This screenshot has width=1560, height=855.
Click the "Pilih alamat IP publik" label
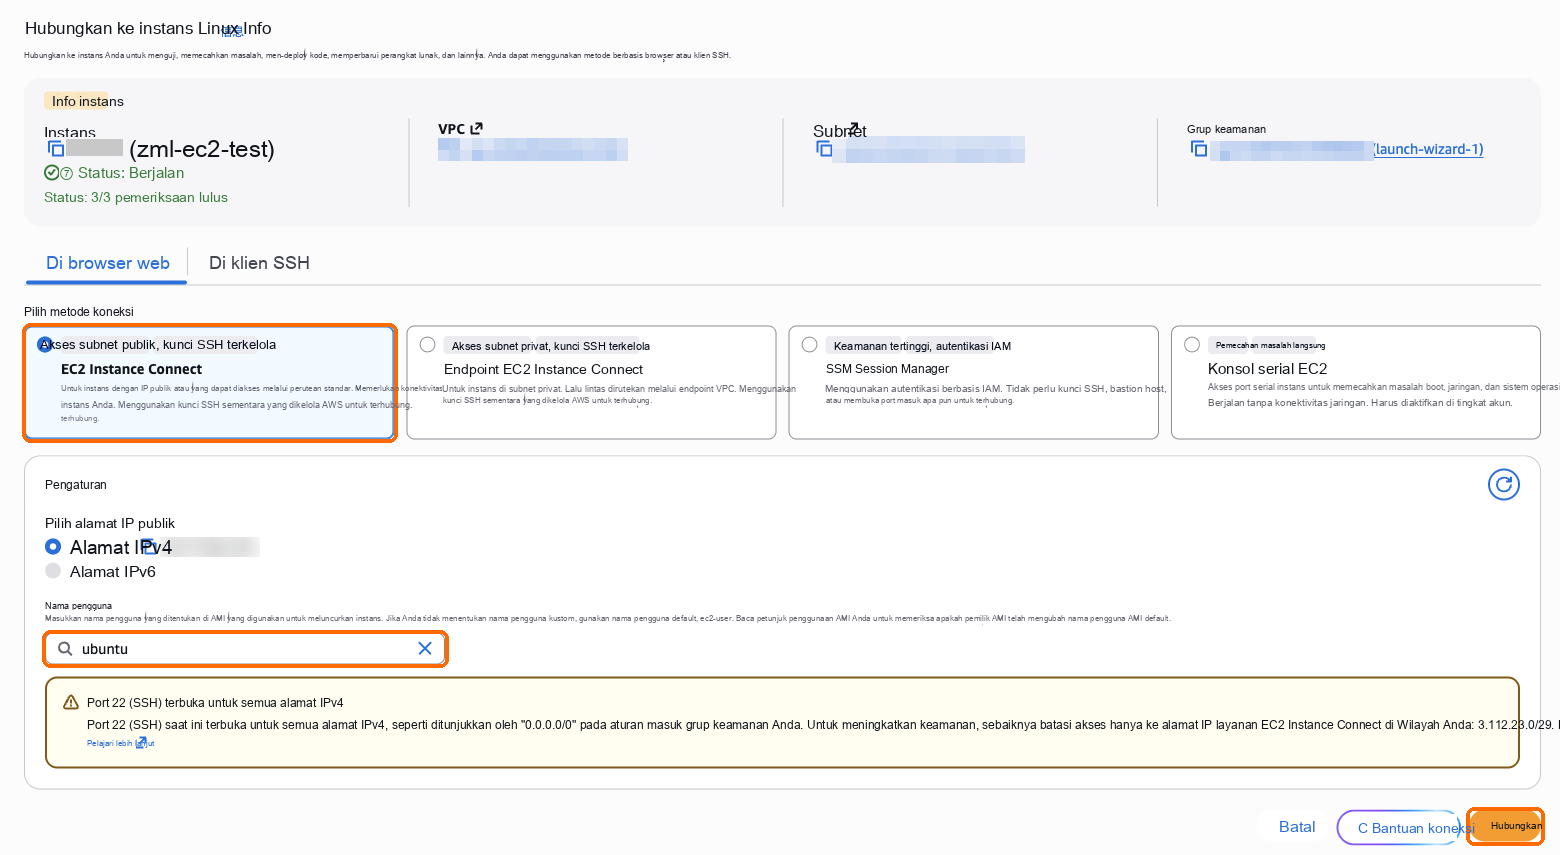point(110,523)
